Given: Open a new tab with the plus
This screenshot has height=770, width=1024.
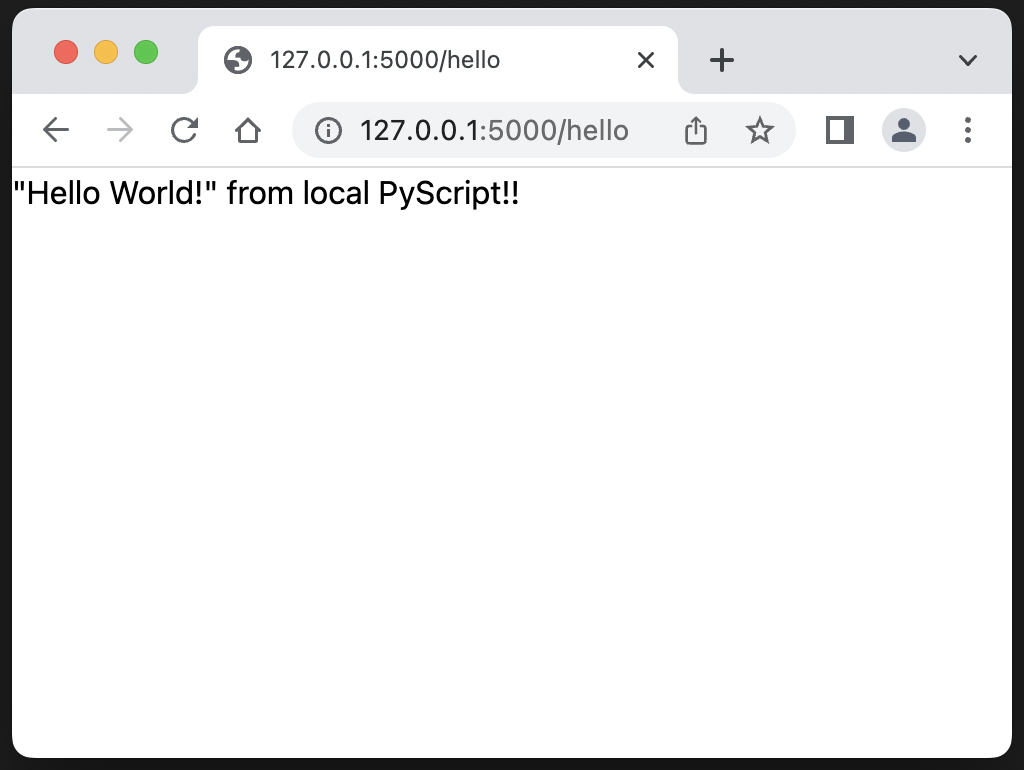Looking at the screenshot, I should (x=720, y=60).
